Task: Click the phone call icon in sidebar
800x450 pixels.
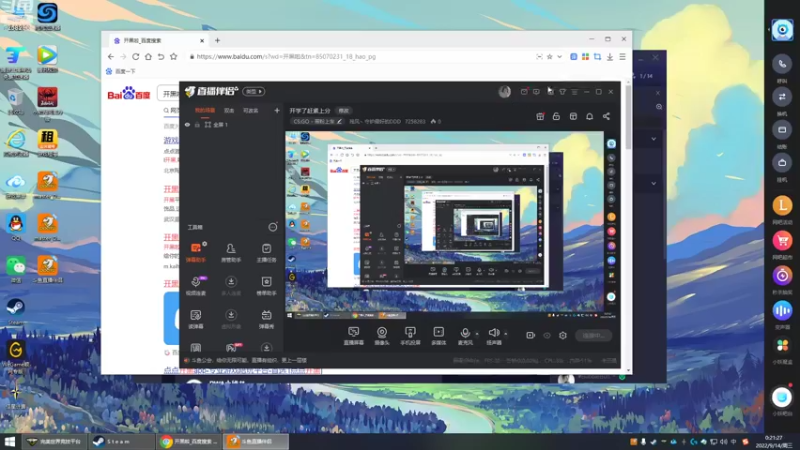Action: pyautogui.click(x=782, y=64)
